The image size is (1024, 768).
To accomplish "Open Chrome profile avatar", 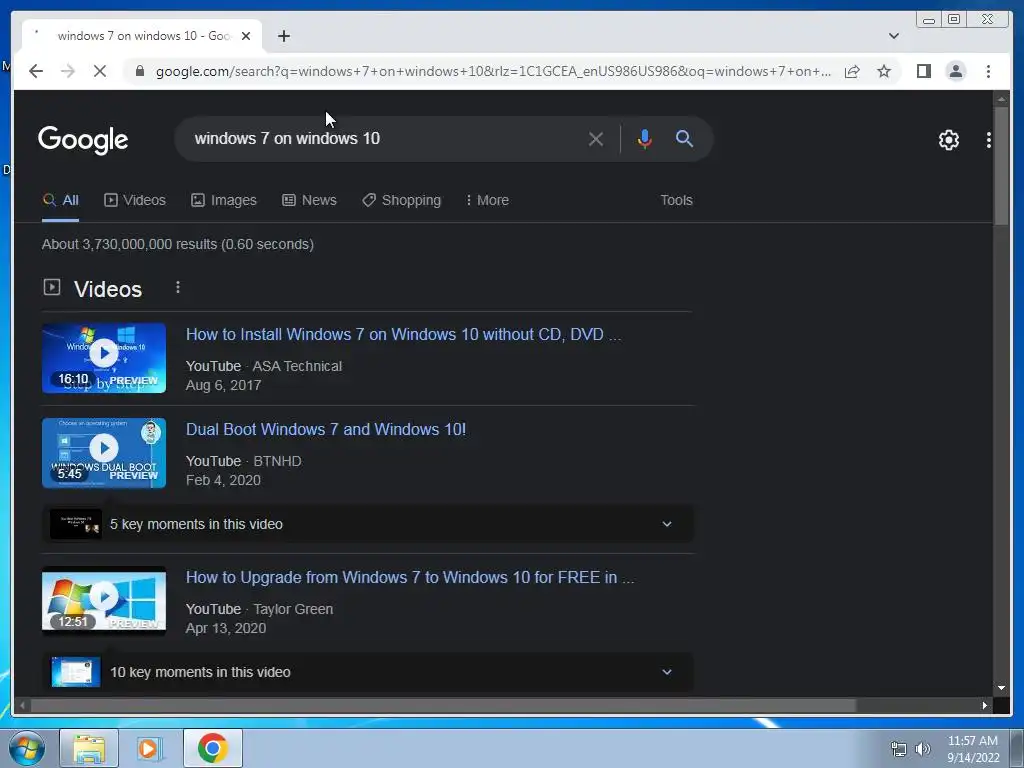I will [x=955, y=71].
